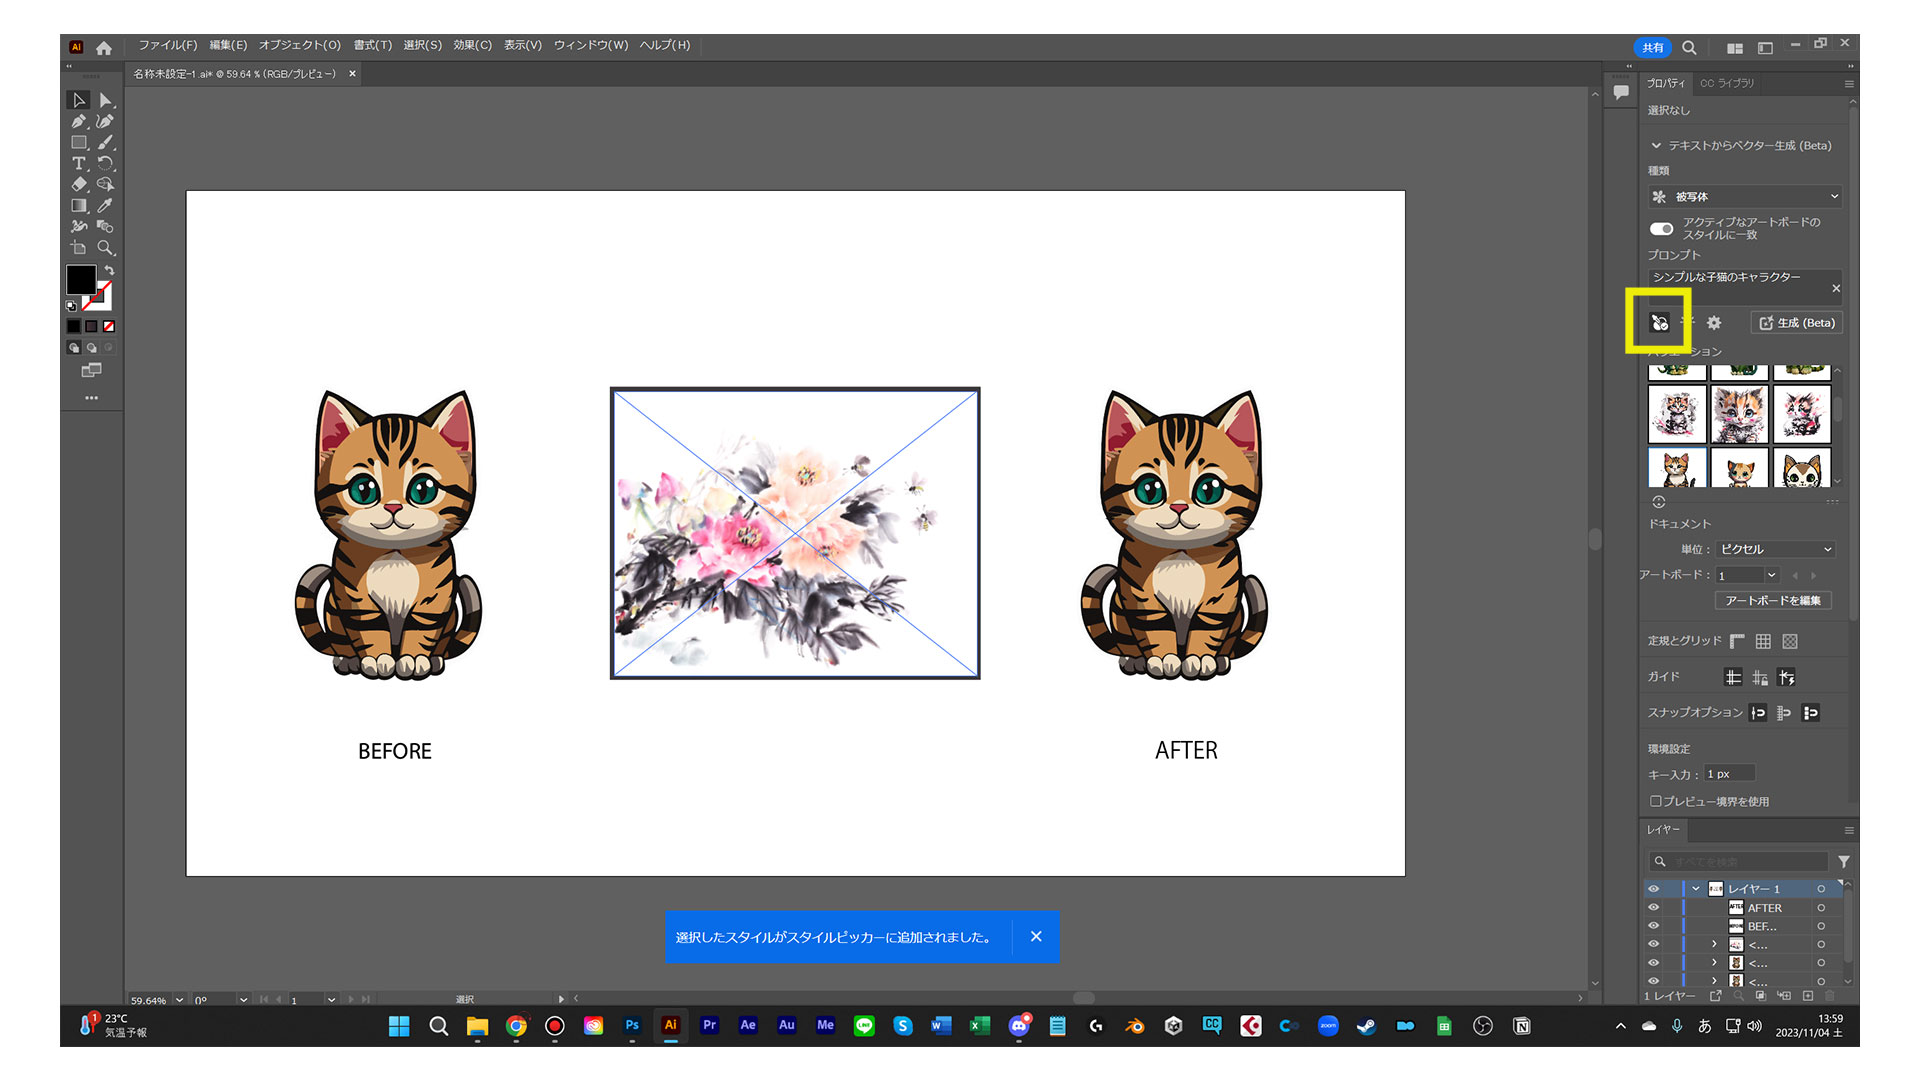Viewport: 1920px width, 1080px height.
Task: Open the 種類 被写体 dropdown
Action: [x=1744, y=197]
